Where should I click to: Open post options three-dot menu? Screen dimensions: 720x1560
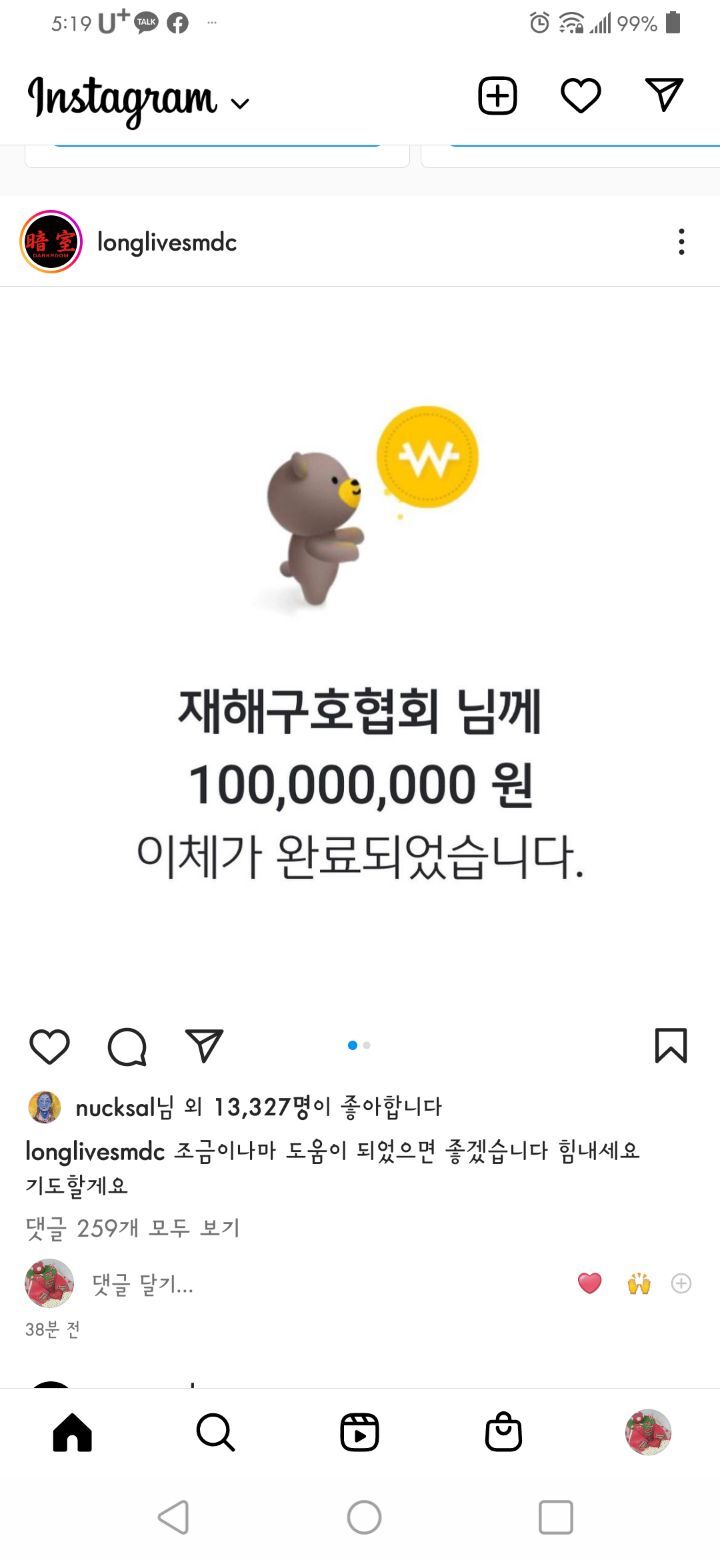[681, 242]
